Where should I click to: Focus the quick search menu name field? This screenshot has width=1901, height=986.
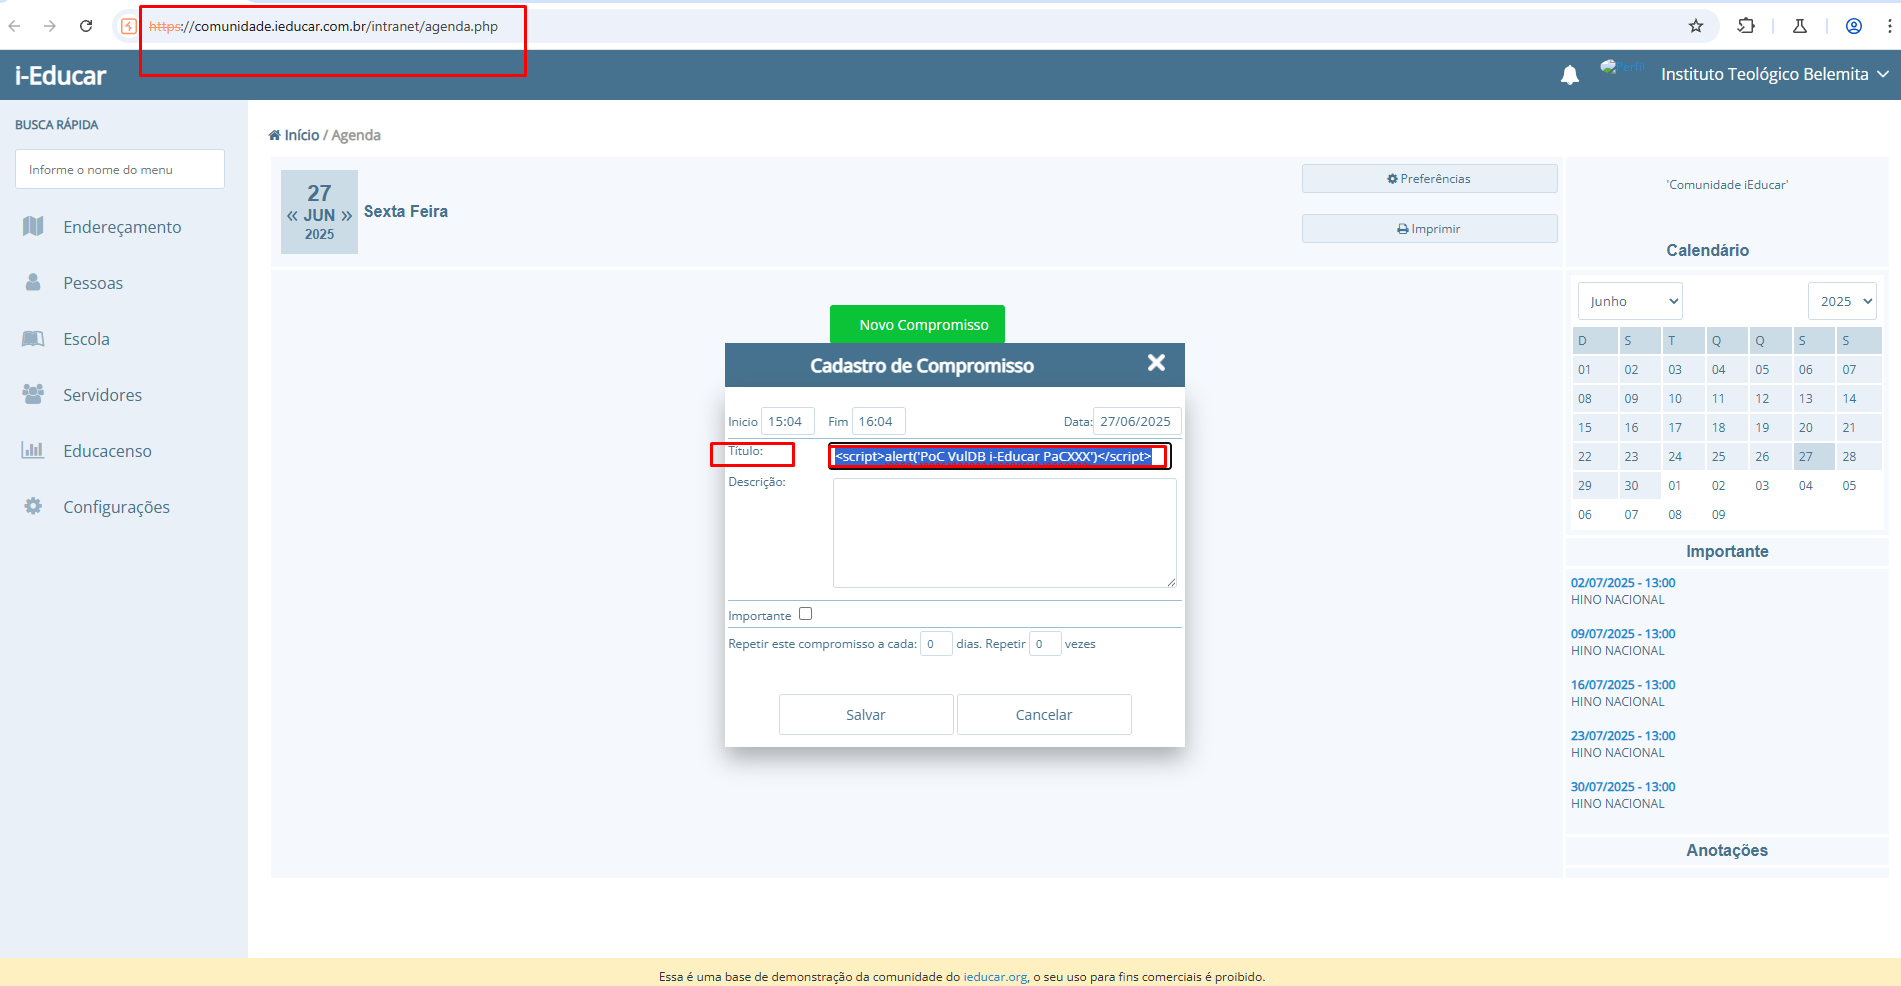120,169
